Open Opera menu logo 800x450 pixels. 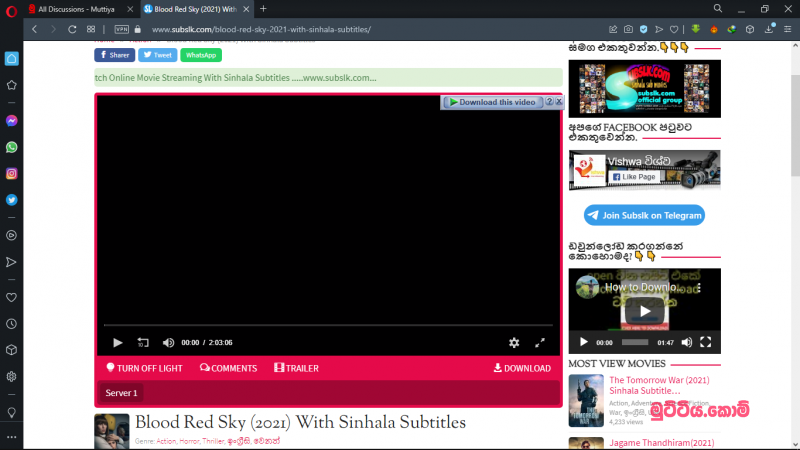pyautogui.click(x=11, y=11)
